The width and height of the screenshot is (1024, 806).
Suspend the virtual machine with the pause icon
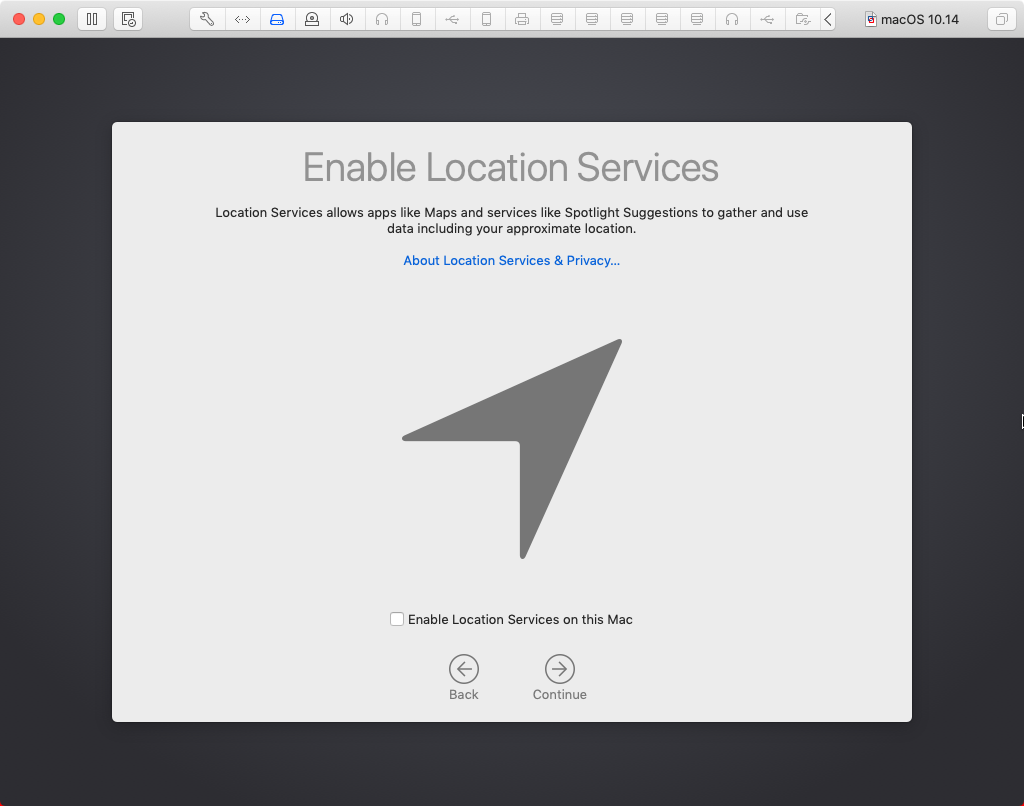pos(91,18)
